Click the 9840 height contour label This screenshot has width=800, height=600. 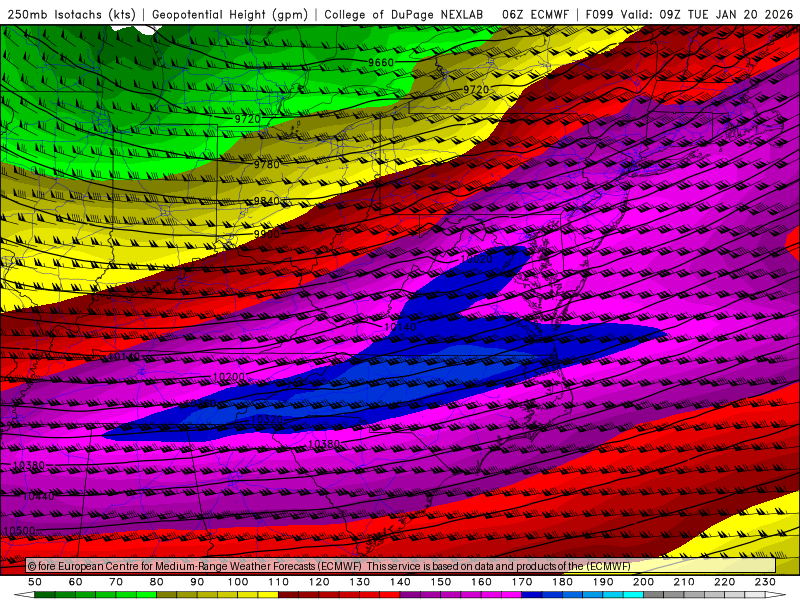[x=267, y=201]
